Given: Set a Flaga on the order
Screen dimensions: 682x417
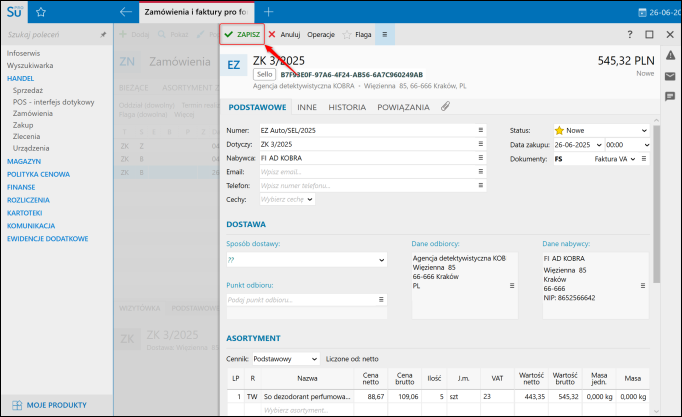Looking at the screenshot, I should tap(357, 35).
